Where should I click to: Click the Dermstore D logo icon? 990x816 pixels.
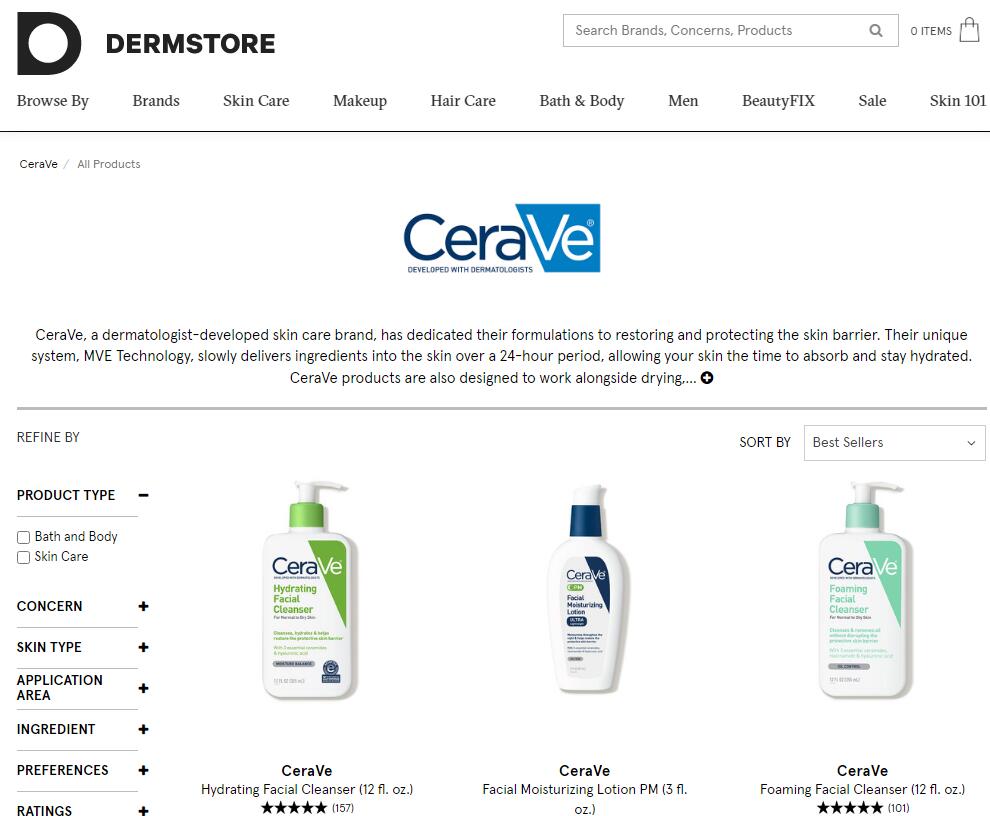(x=49, y=43)
